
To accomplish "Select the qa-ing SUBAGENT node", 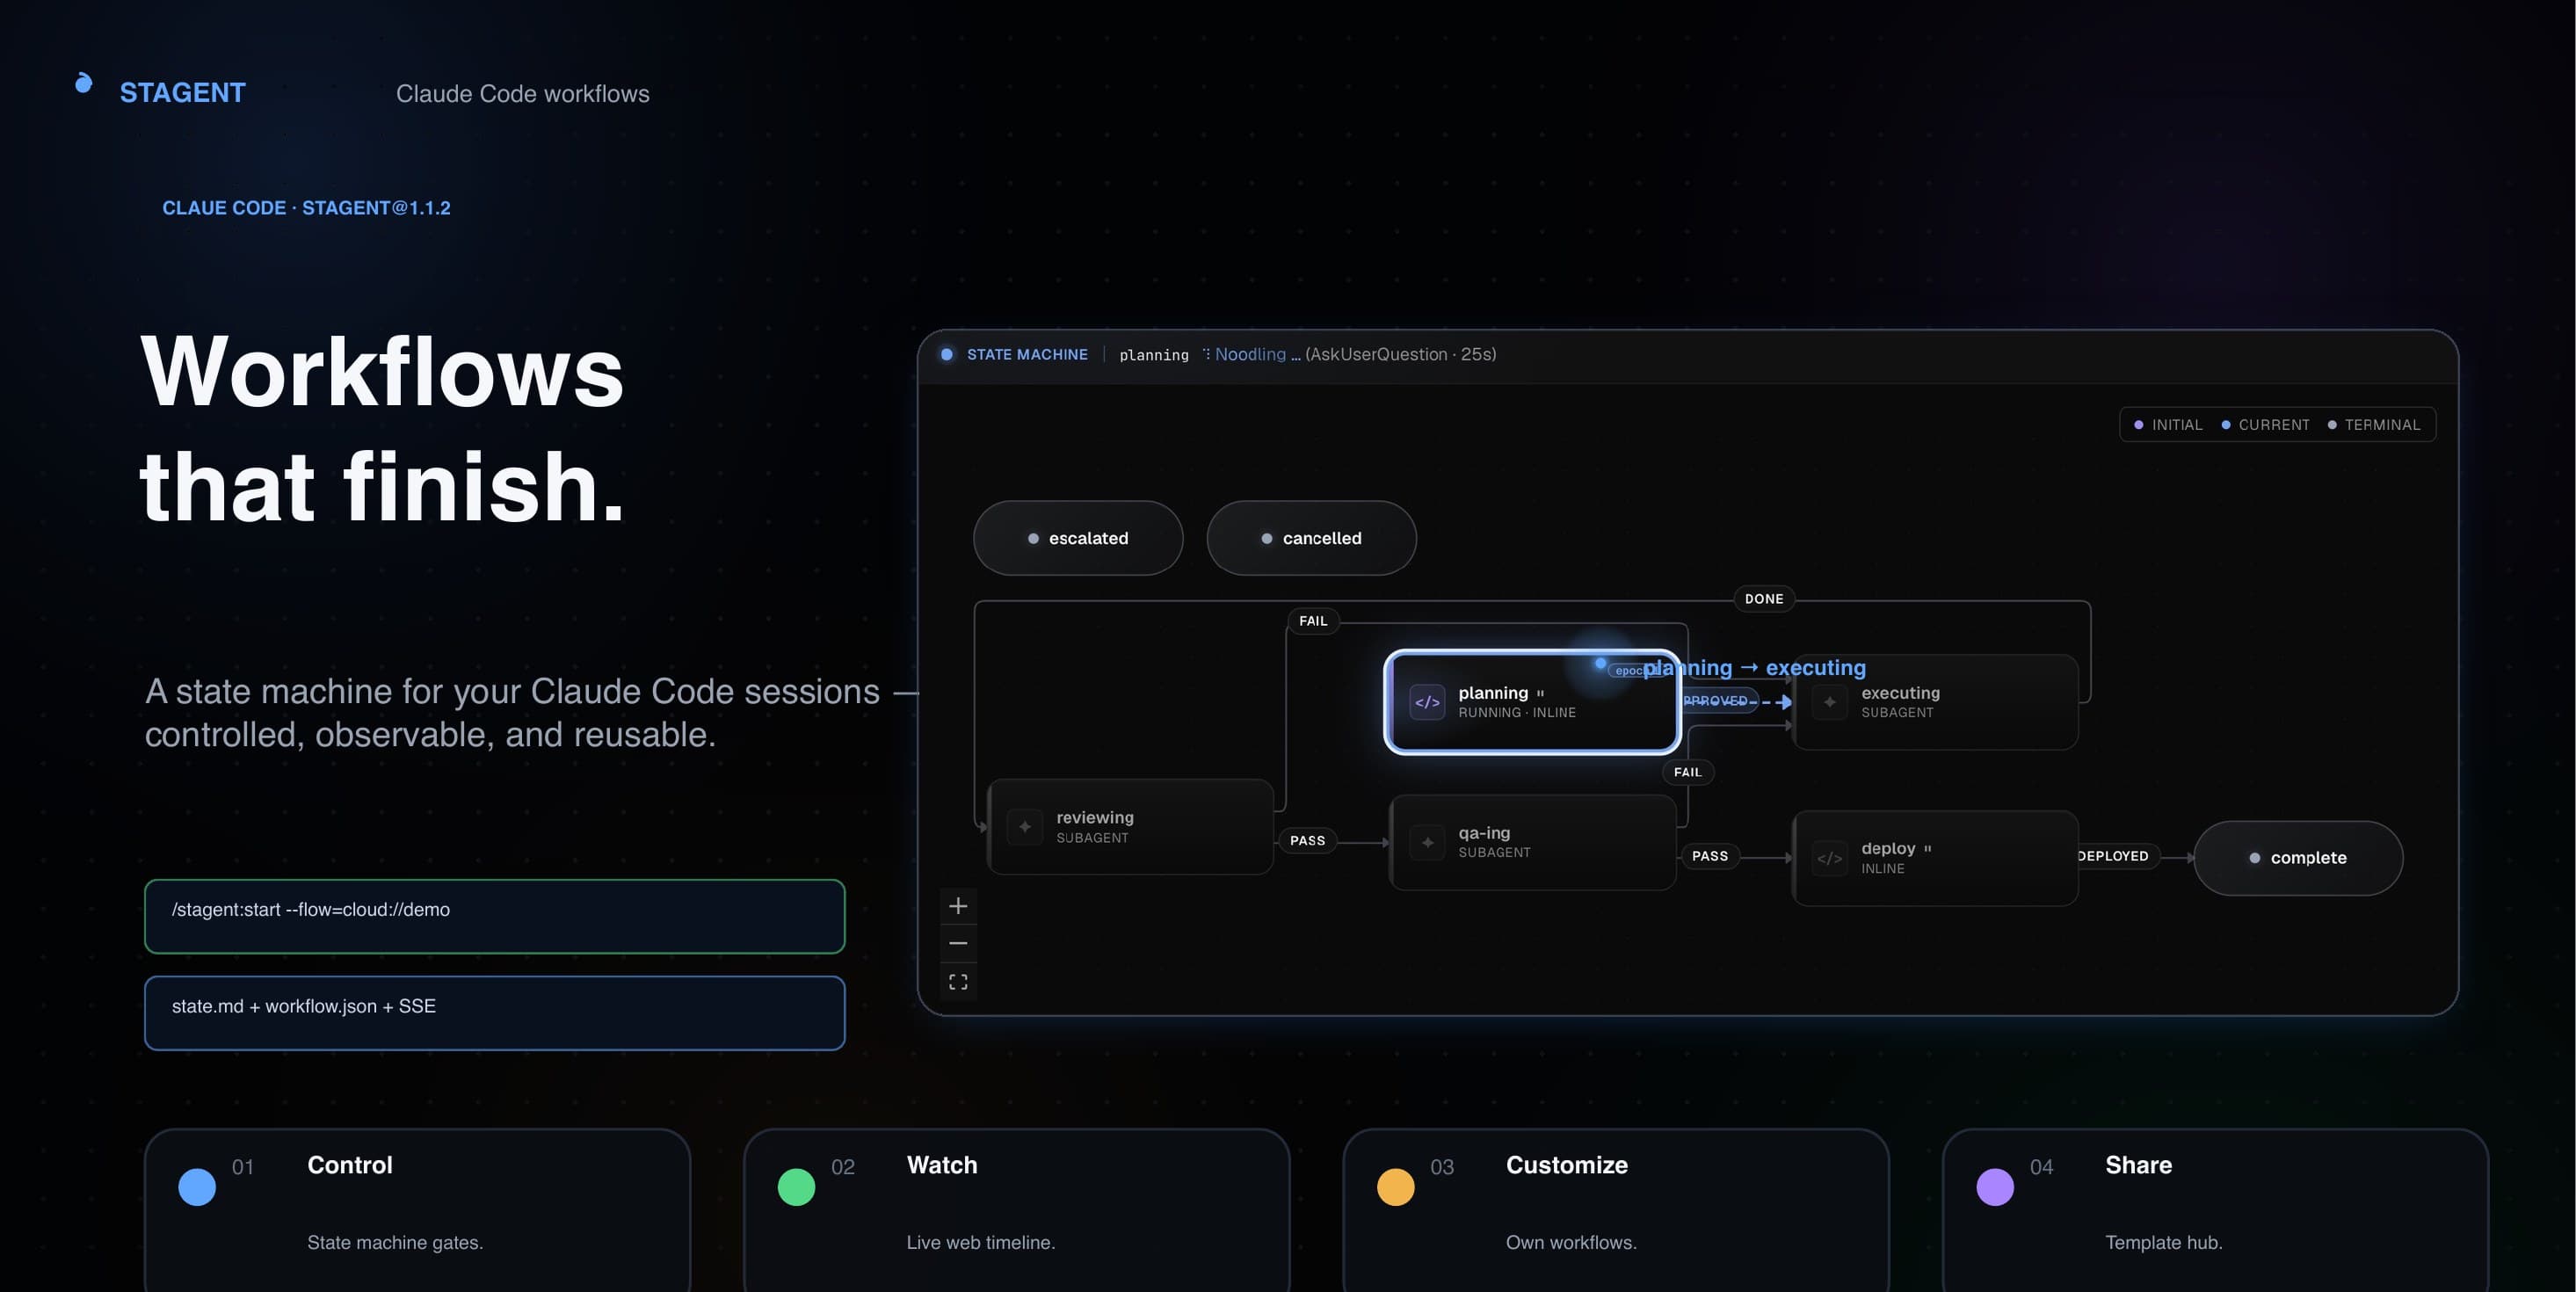I will [1533, 842].
